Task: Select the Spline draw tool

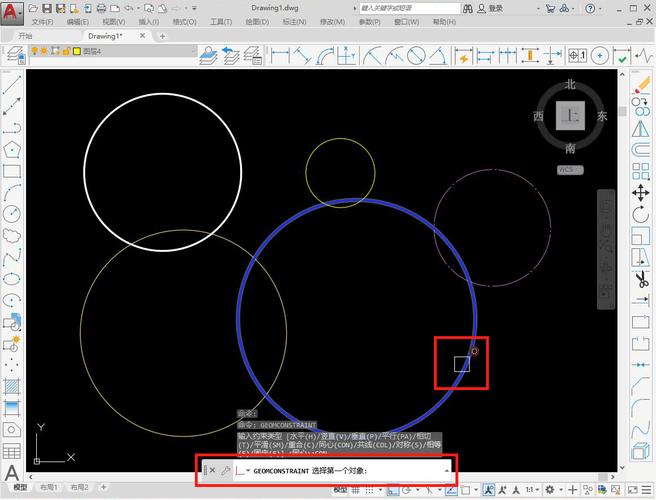Action: click(12, 257)
